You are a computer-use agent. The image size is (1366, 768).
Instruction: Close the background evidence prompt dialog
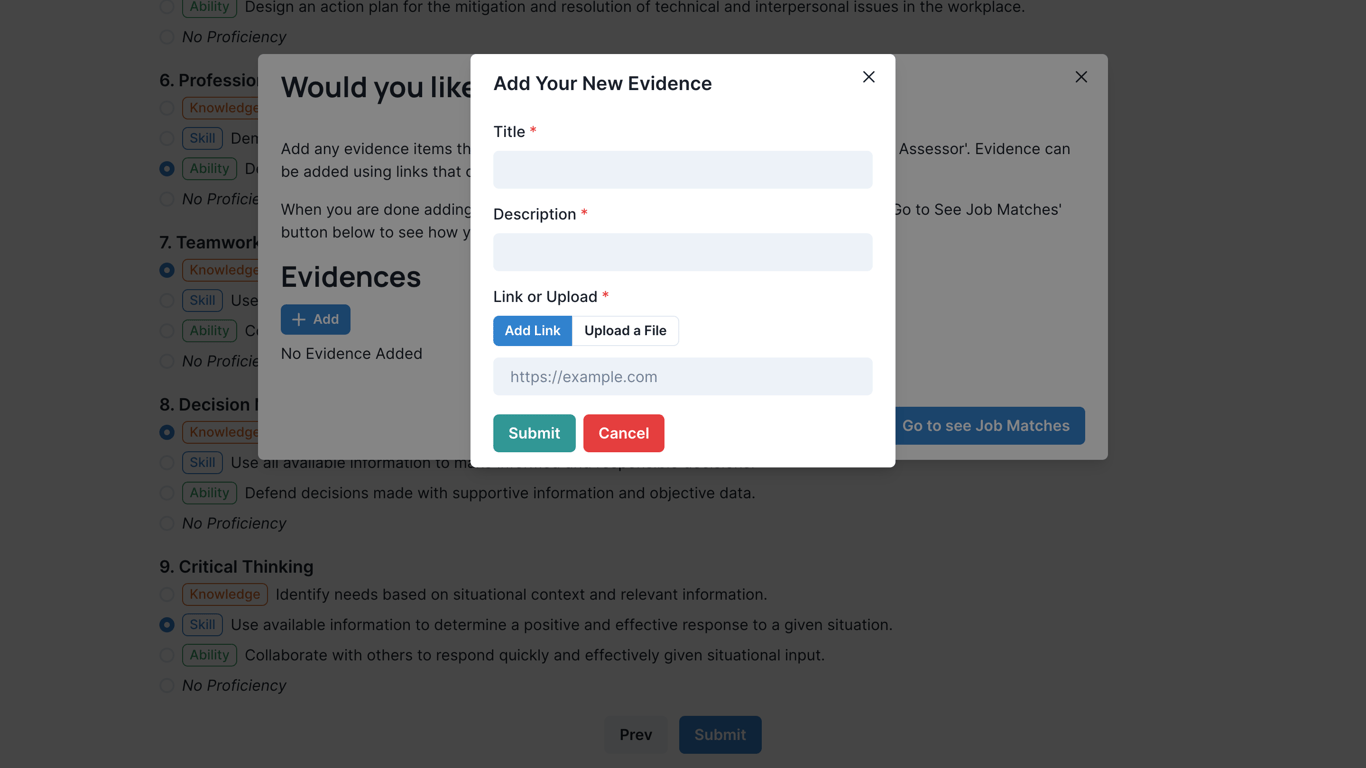pos(1081,77)
